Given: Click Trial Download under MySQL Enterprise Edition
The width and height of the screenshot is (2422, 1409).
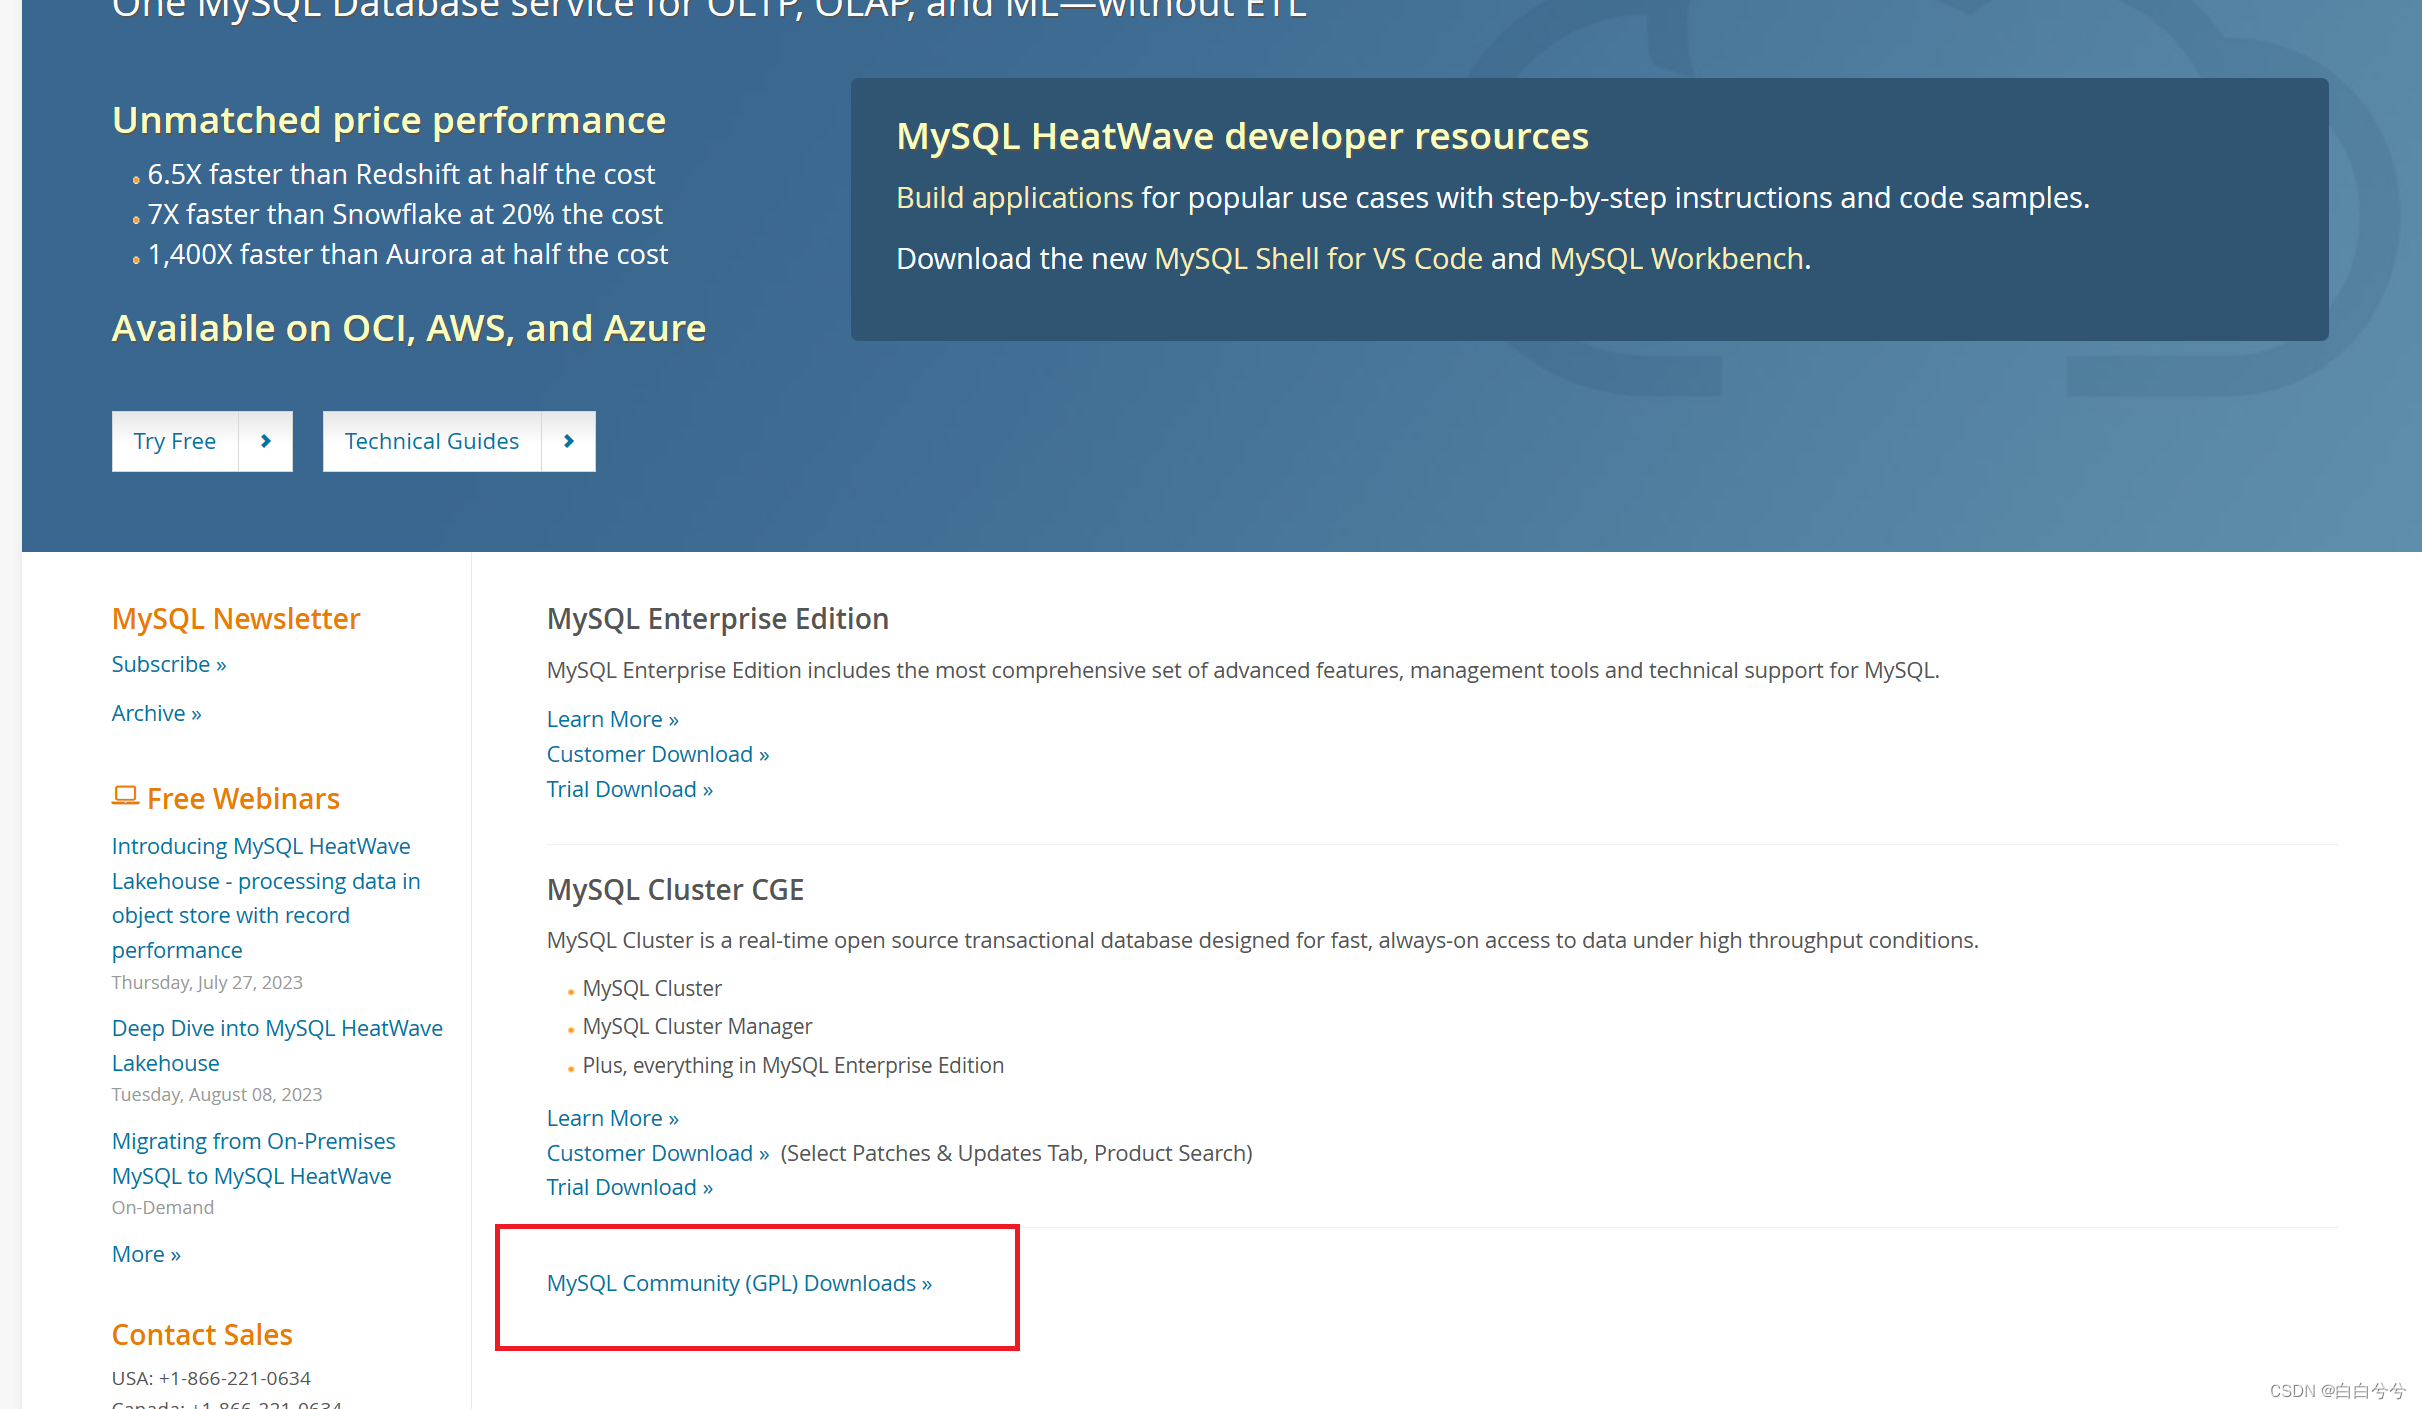Looking at the screenshot, I should (x=629, y=788).
